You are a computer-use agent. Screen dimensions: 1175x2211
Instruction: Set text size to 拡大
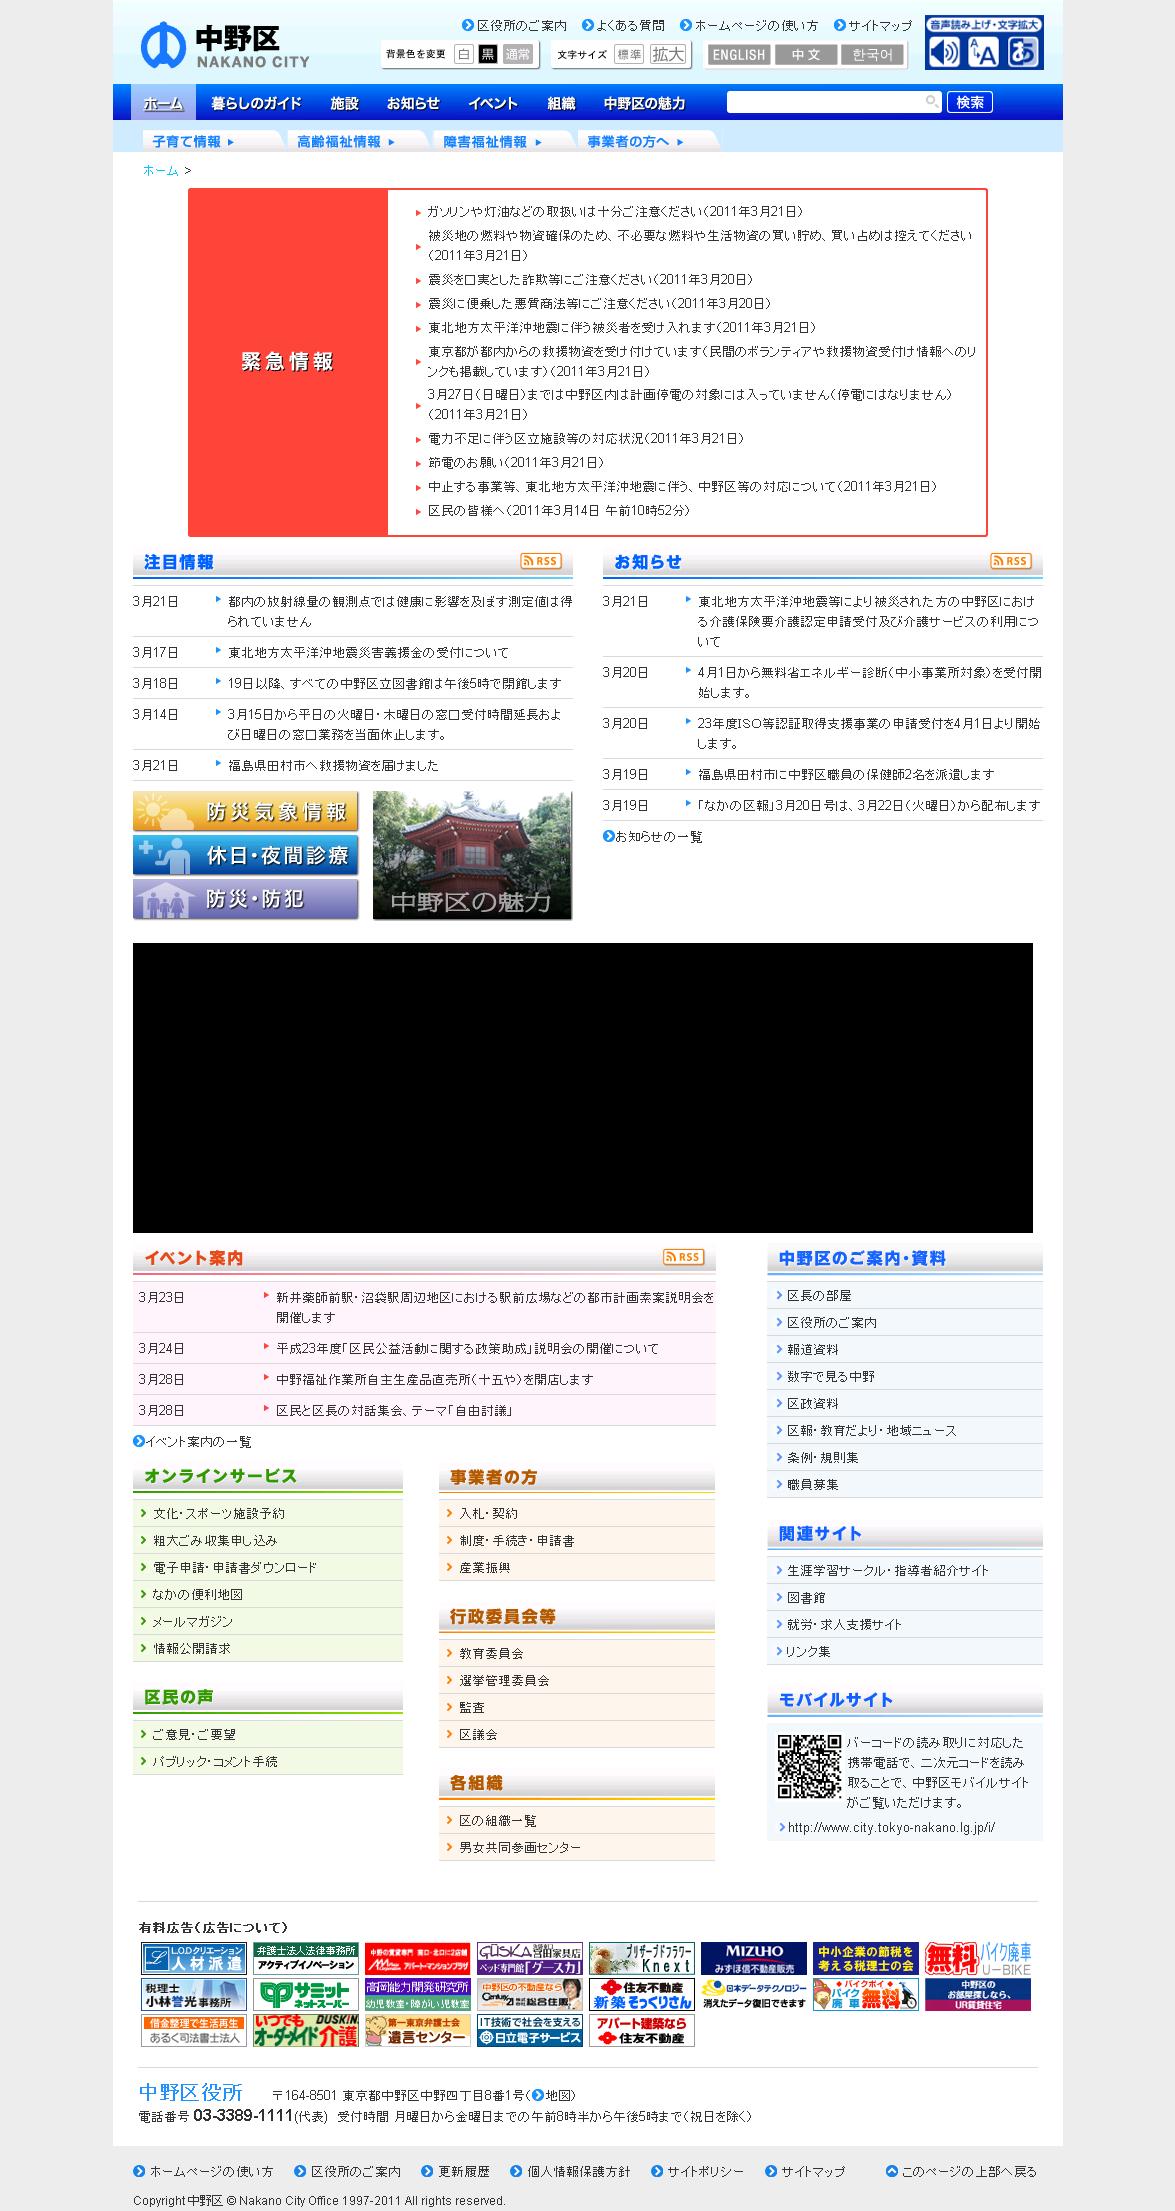[x=669, y=55]
